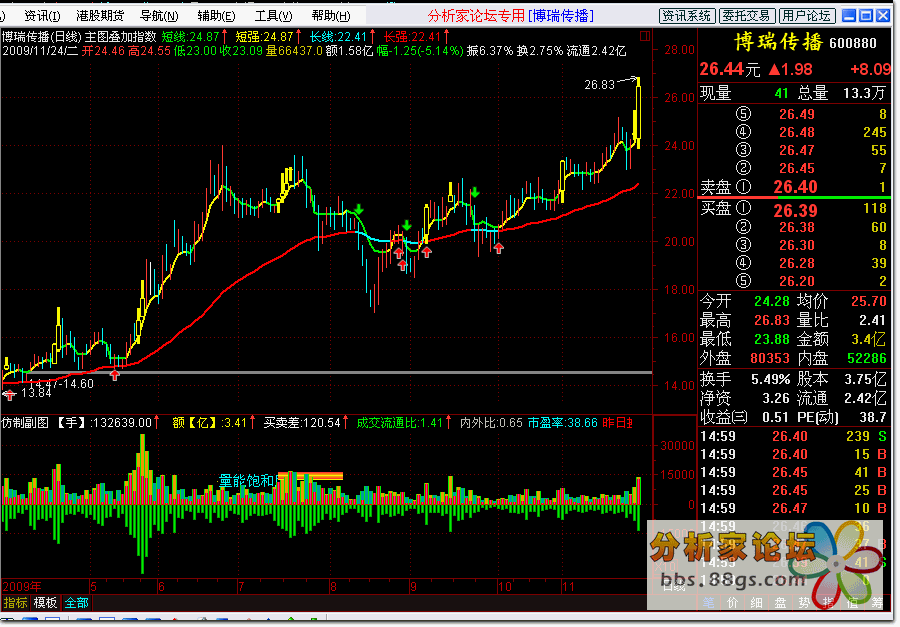This screenshot has width=900, height=627.
Task: Click the 仿制副图 sub-chart title
Action: [25, 423]
